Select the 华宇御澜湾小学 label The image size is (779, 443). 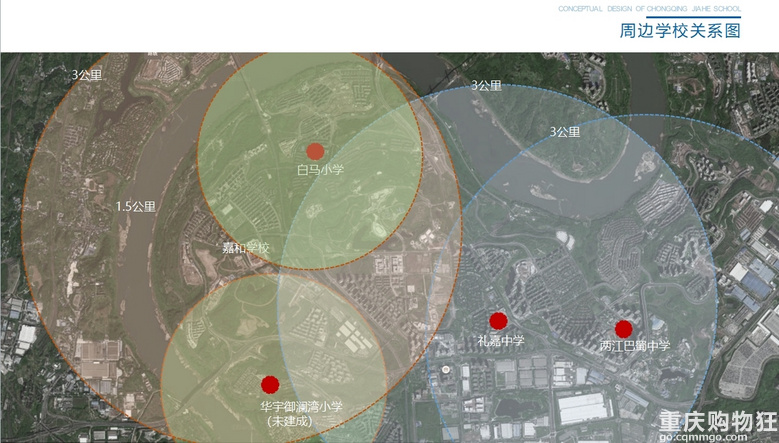(301, 407)
